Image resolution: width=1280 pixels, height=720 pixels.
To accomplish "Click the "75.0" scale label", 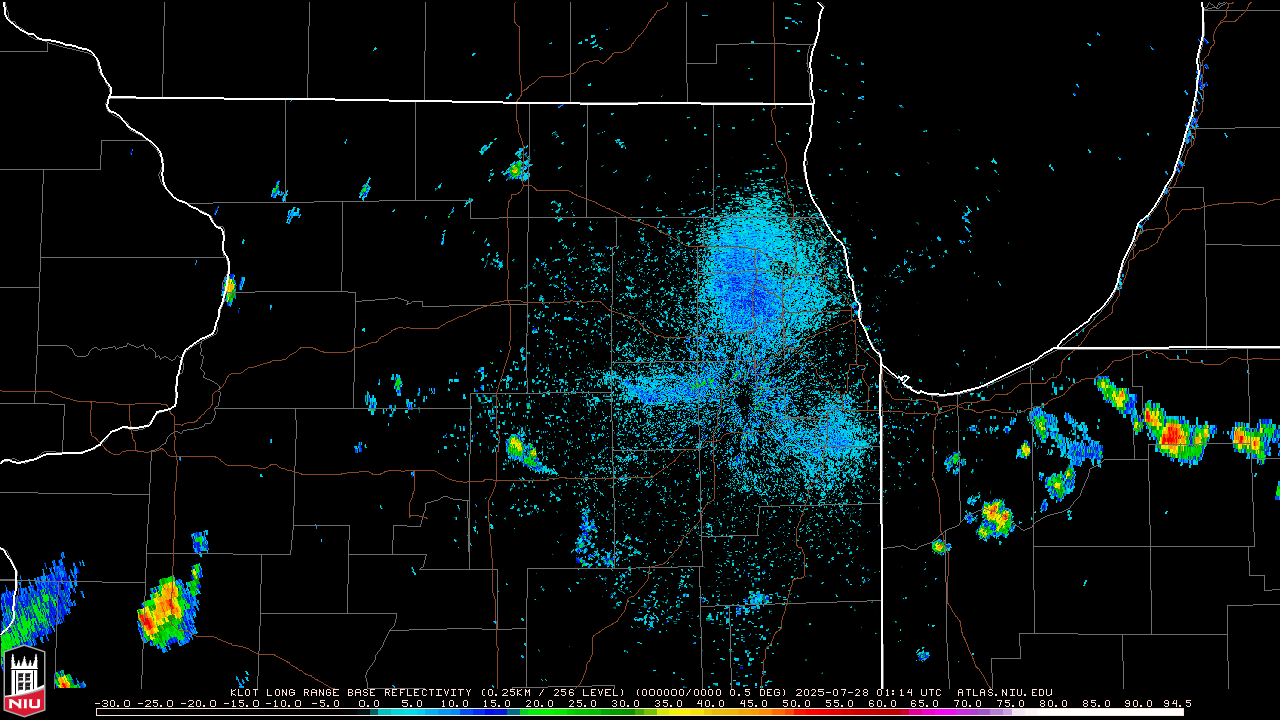I will pos(1013,704).
